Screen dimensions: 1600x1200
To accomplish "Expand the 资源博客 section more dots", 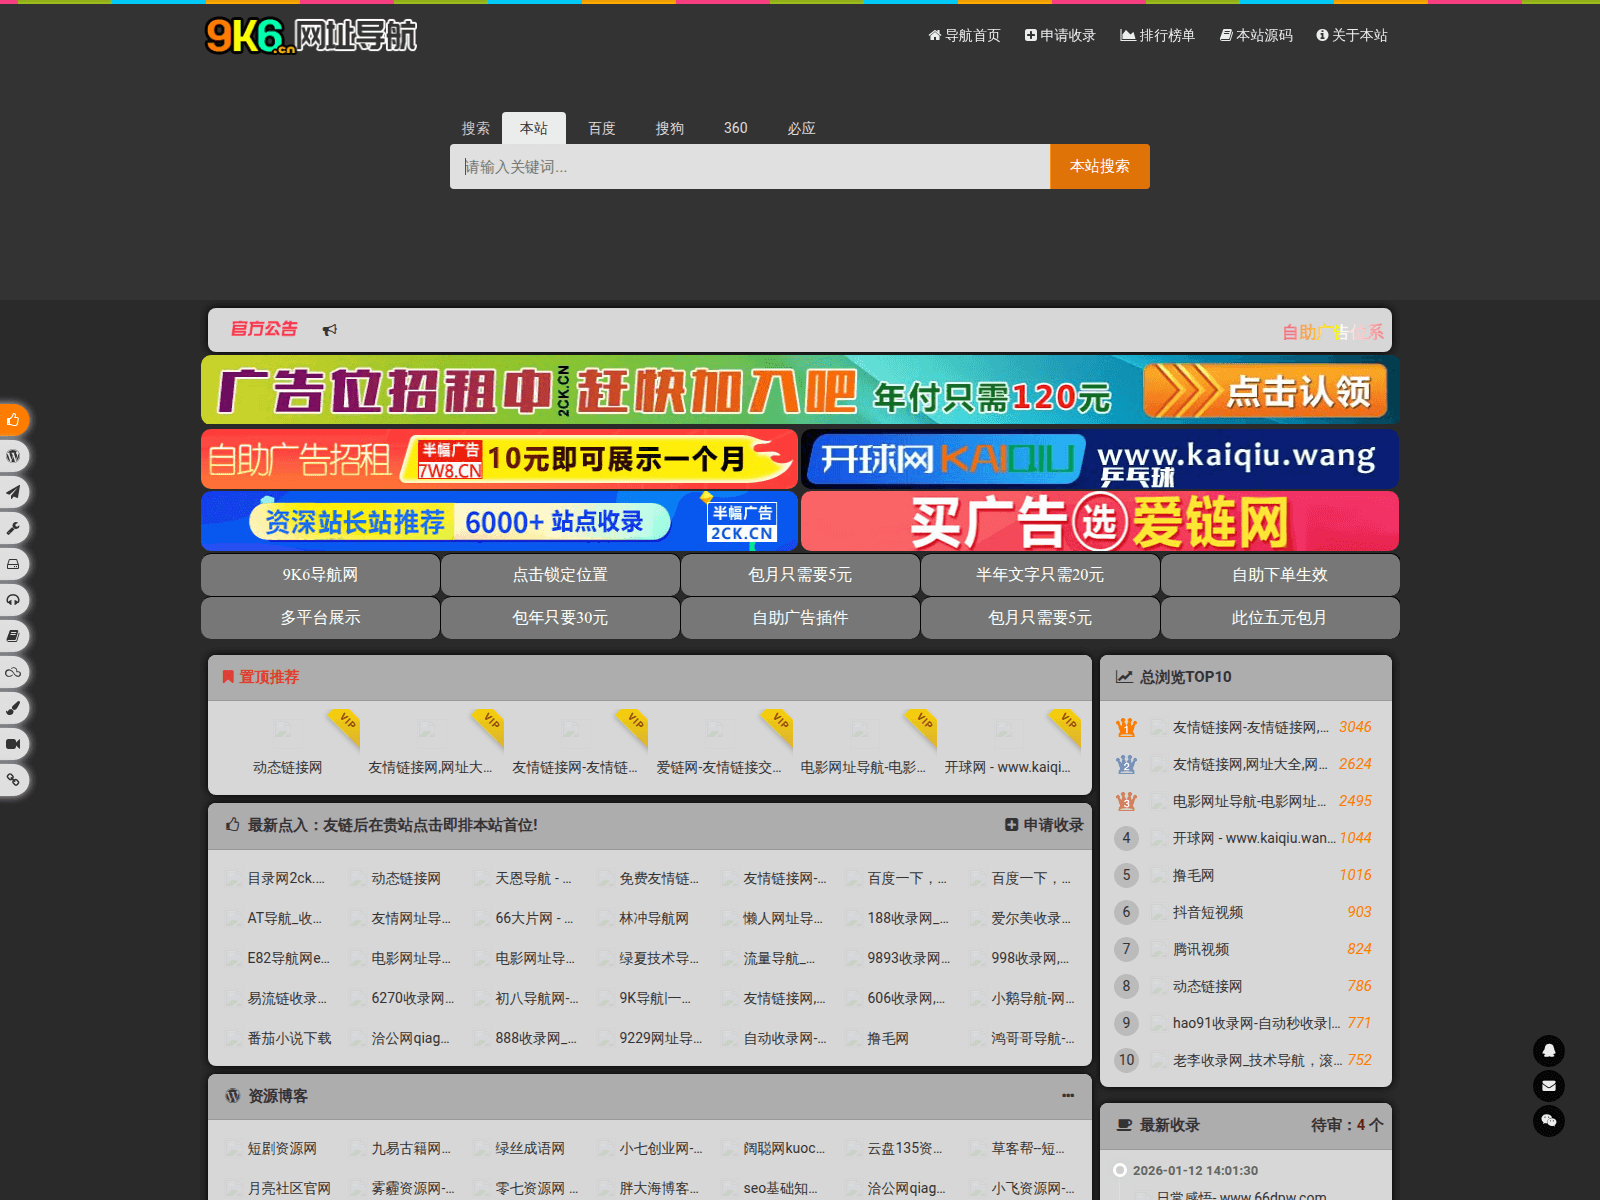I will [1068, 1096].
